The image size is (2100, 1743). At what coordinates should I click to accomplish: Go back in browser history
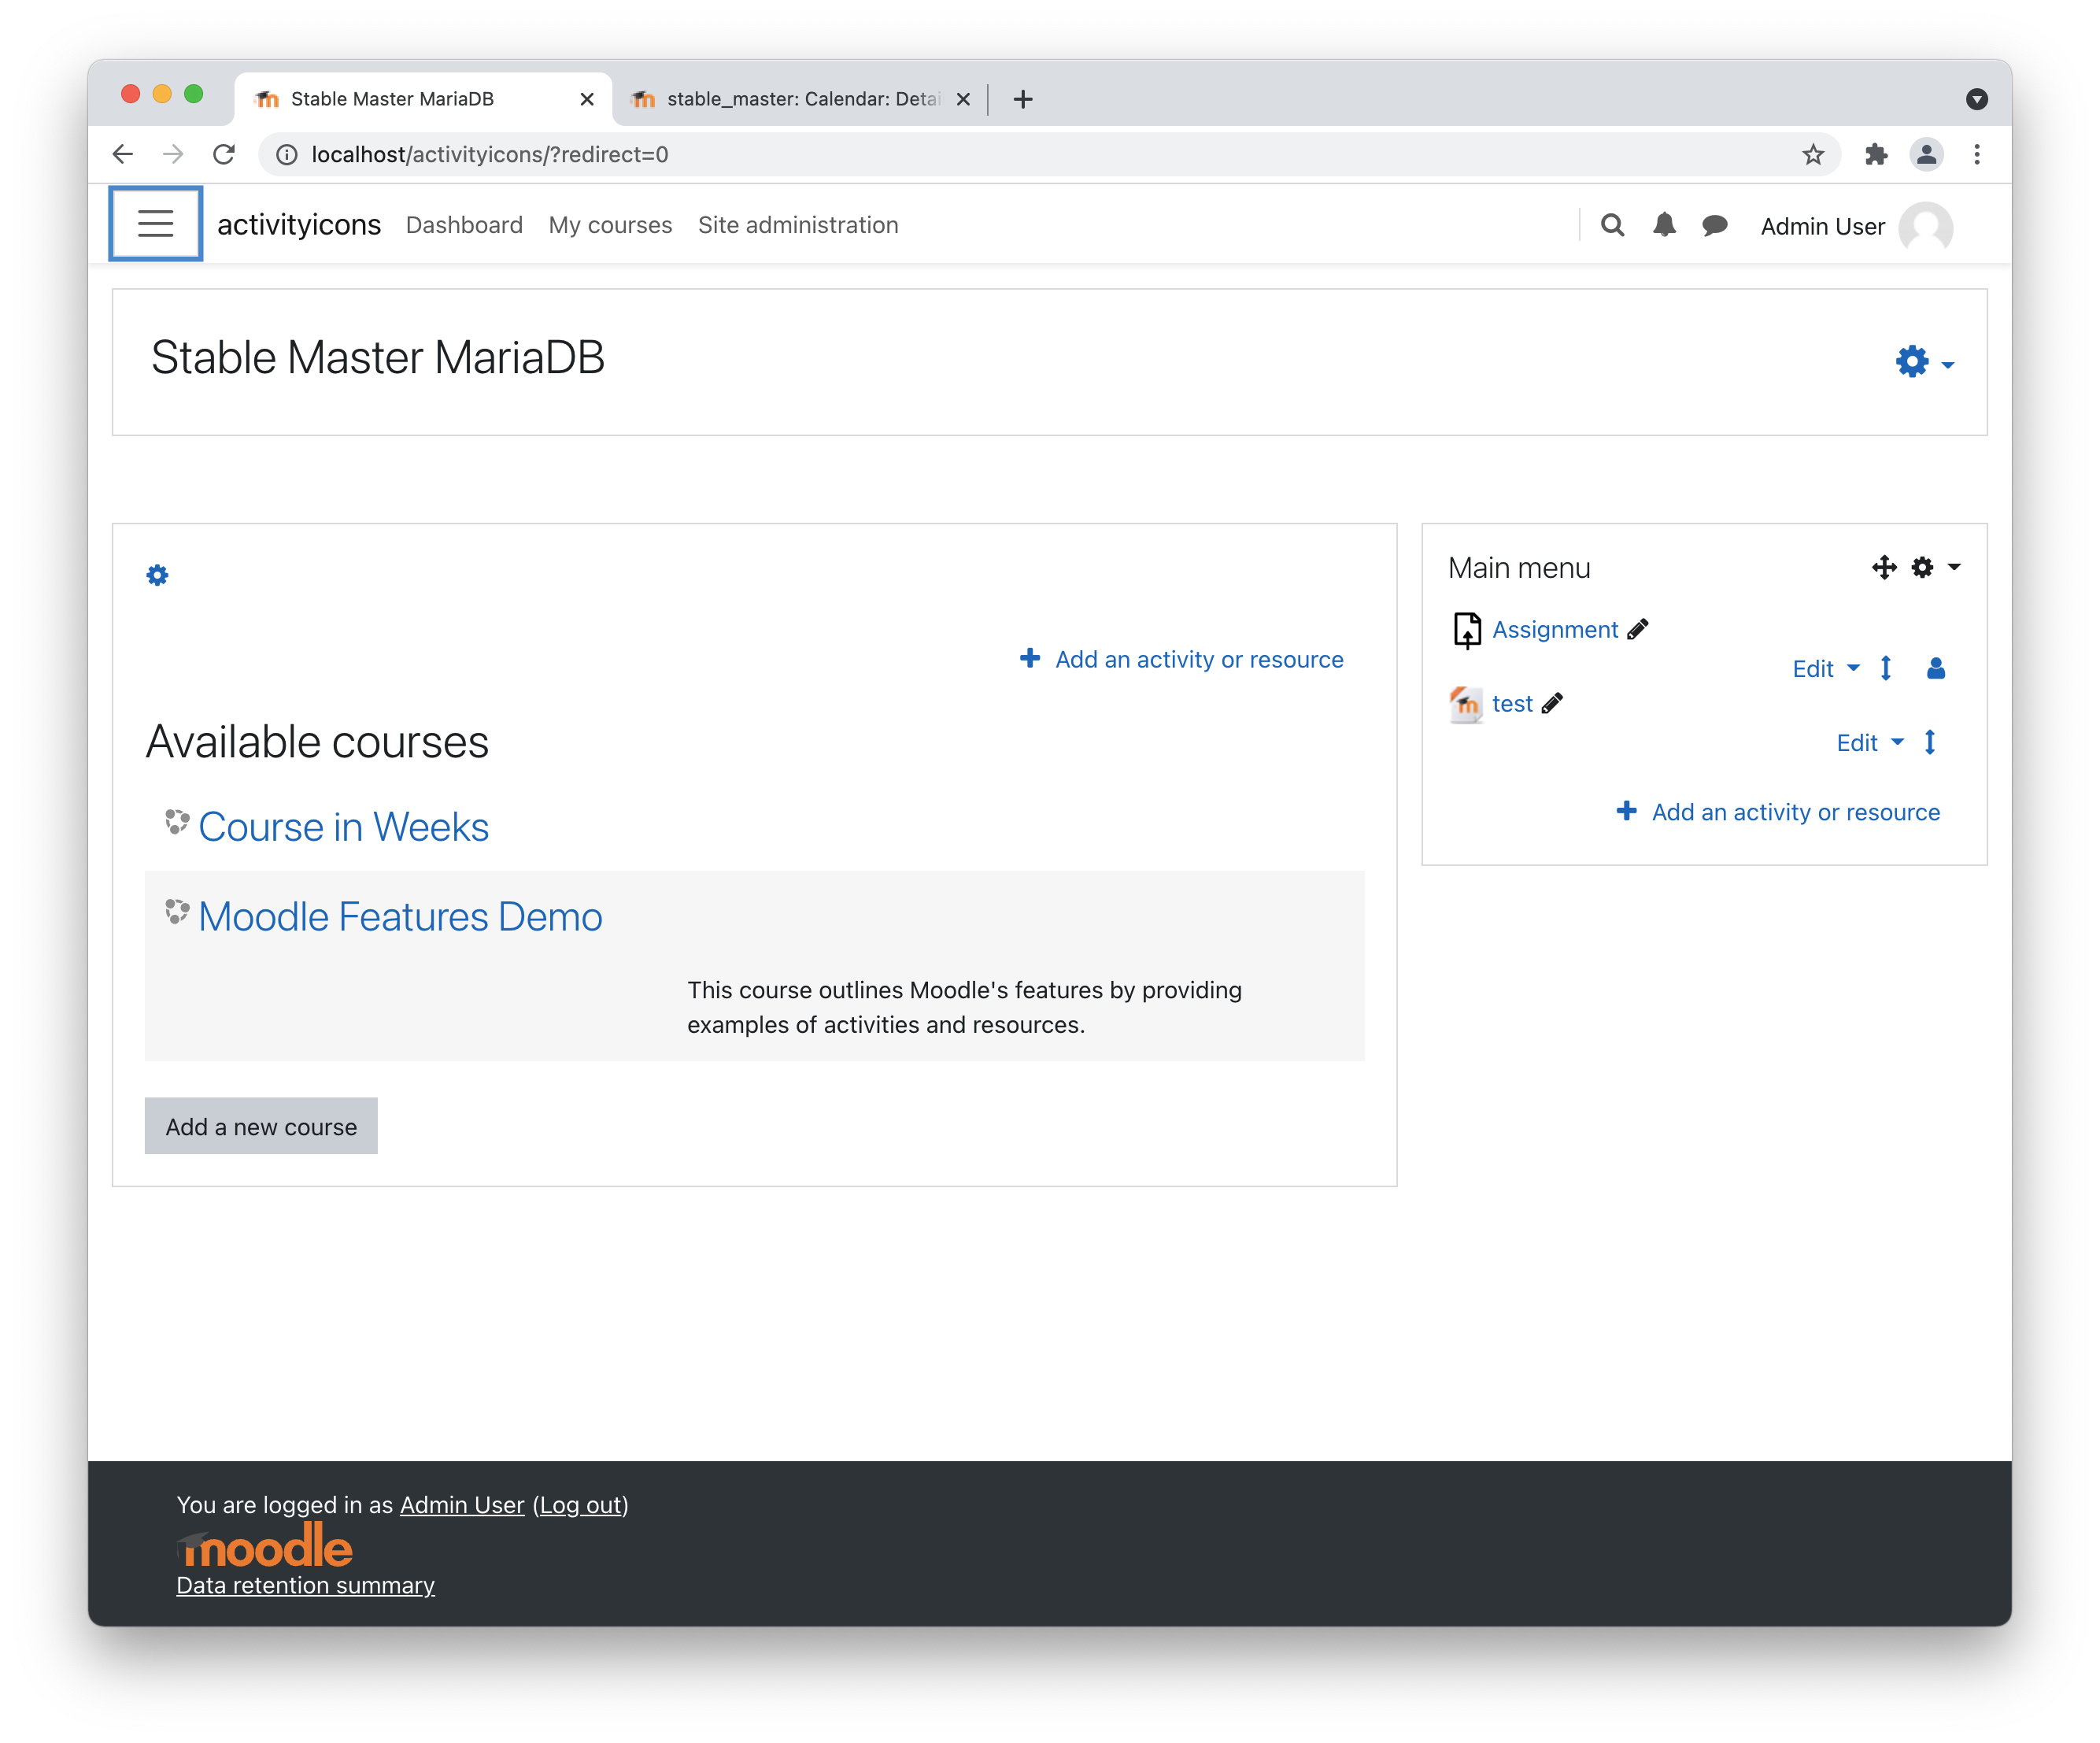[123, 154]
